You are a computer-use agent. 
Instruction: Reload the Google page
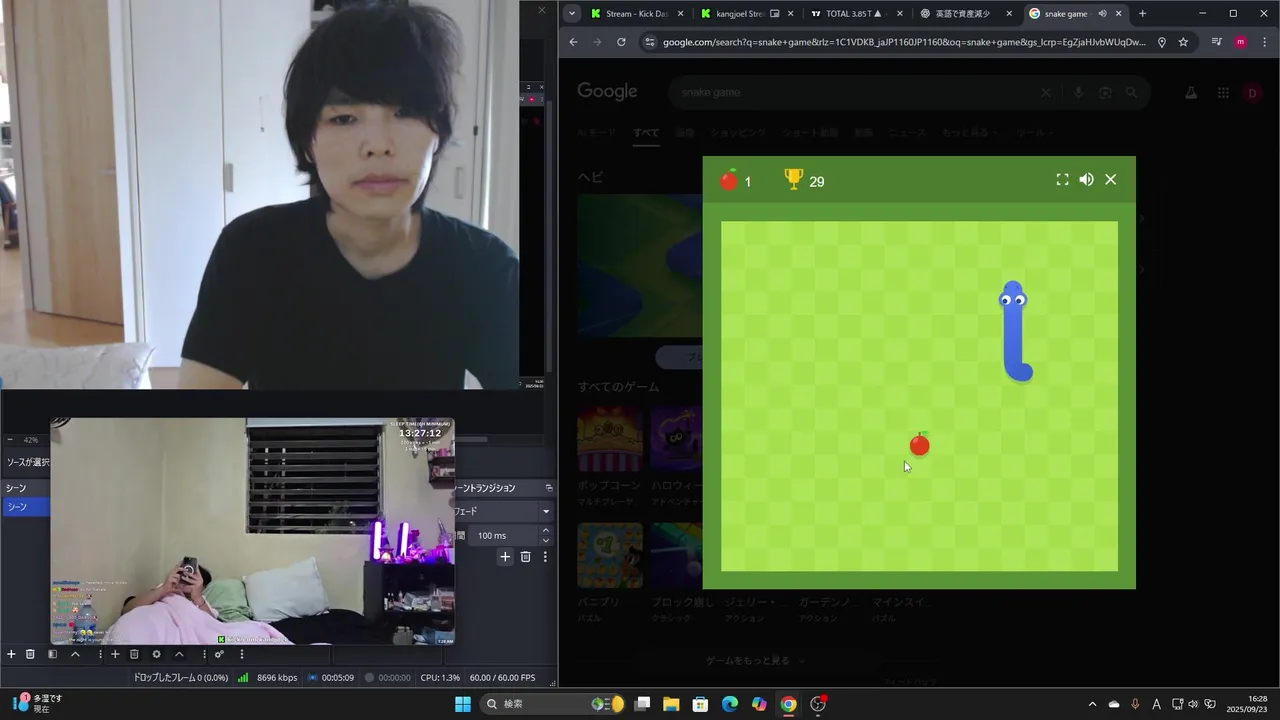point(621,42)
